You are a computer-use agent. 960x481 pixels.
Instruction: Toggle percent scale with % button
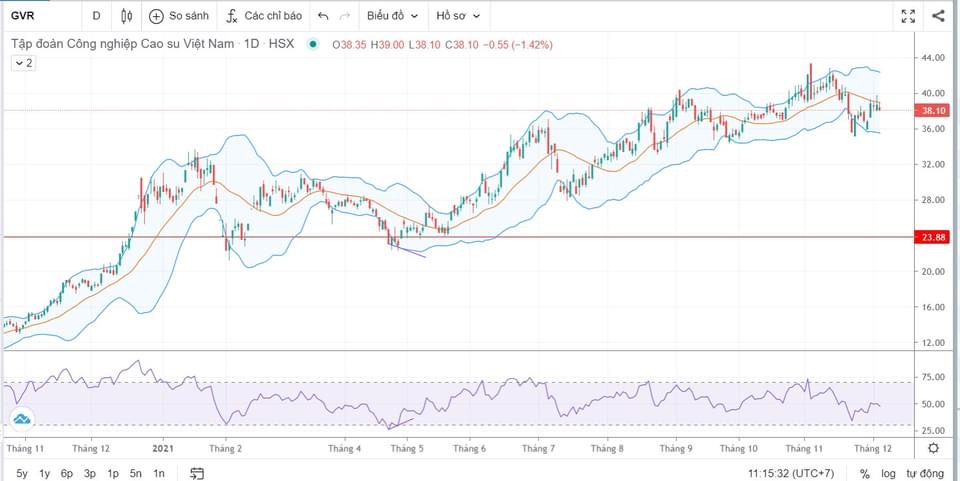pyautogui.click(x=864, y=474)
